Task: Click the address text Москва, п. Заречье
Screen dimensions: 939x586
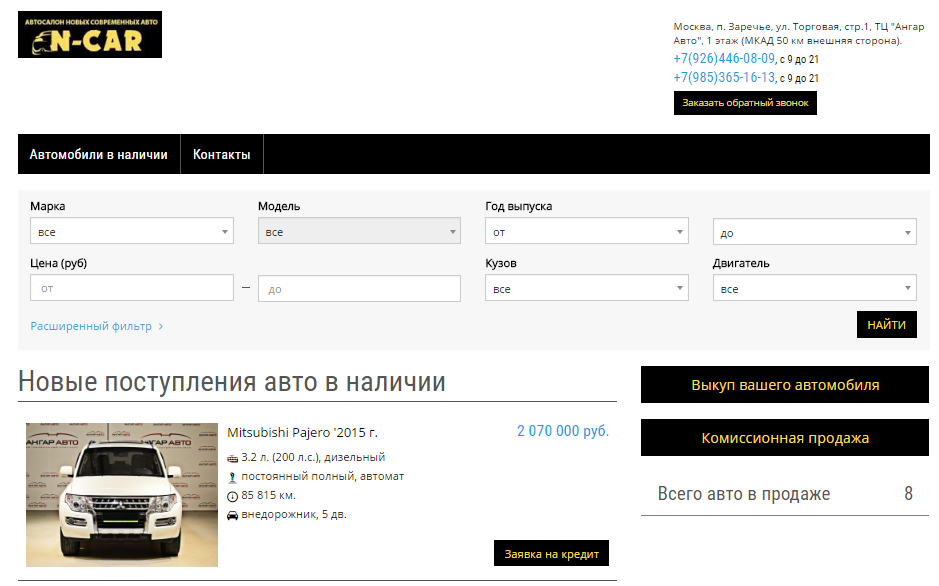Action: click(x=799, y=34)
